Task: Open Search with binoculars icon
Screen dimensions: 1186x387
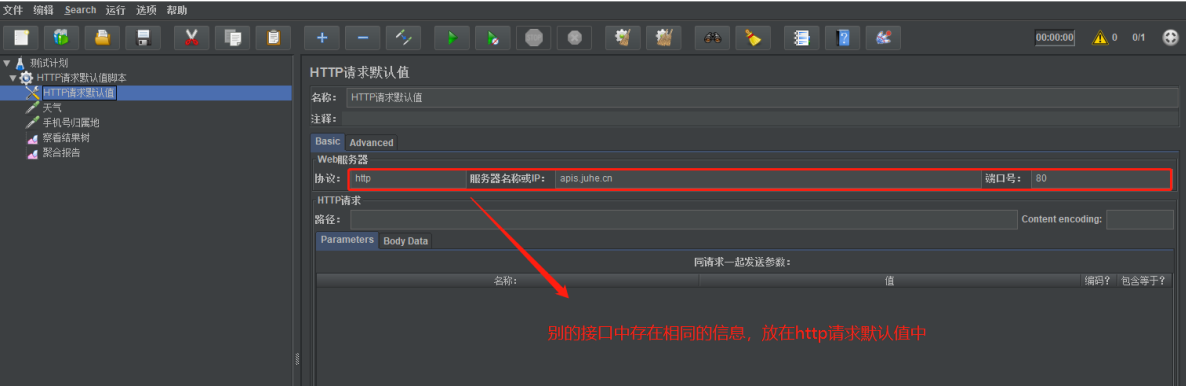Action: pos(712,37)
